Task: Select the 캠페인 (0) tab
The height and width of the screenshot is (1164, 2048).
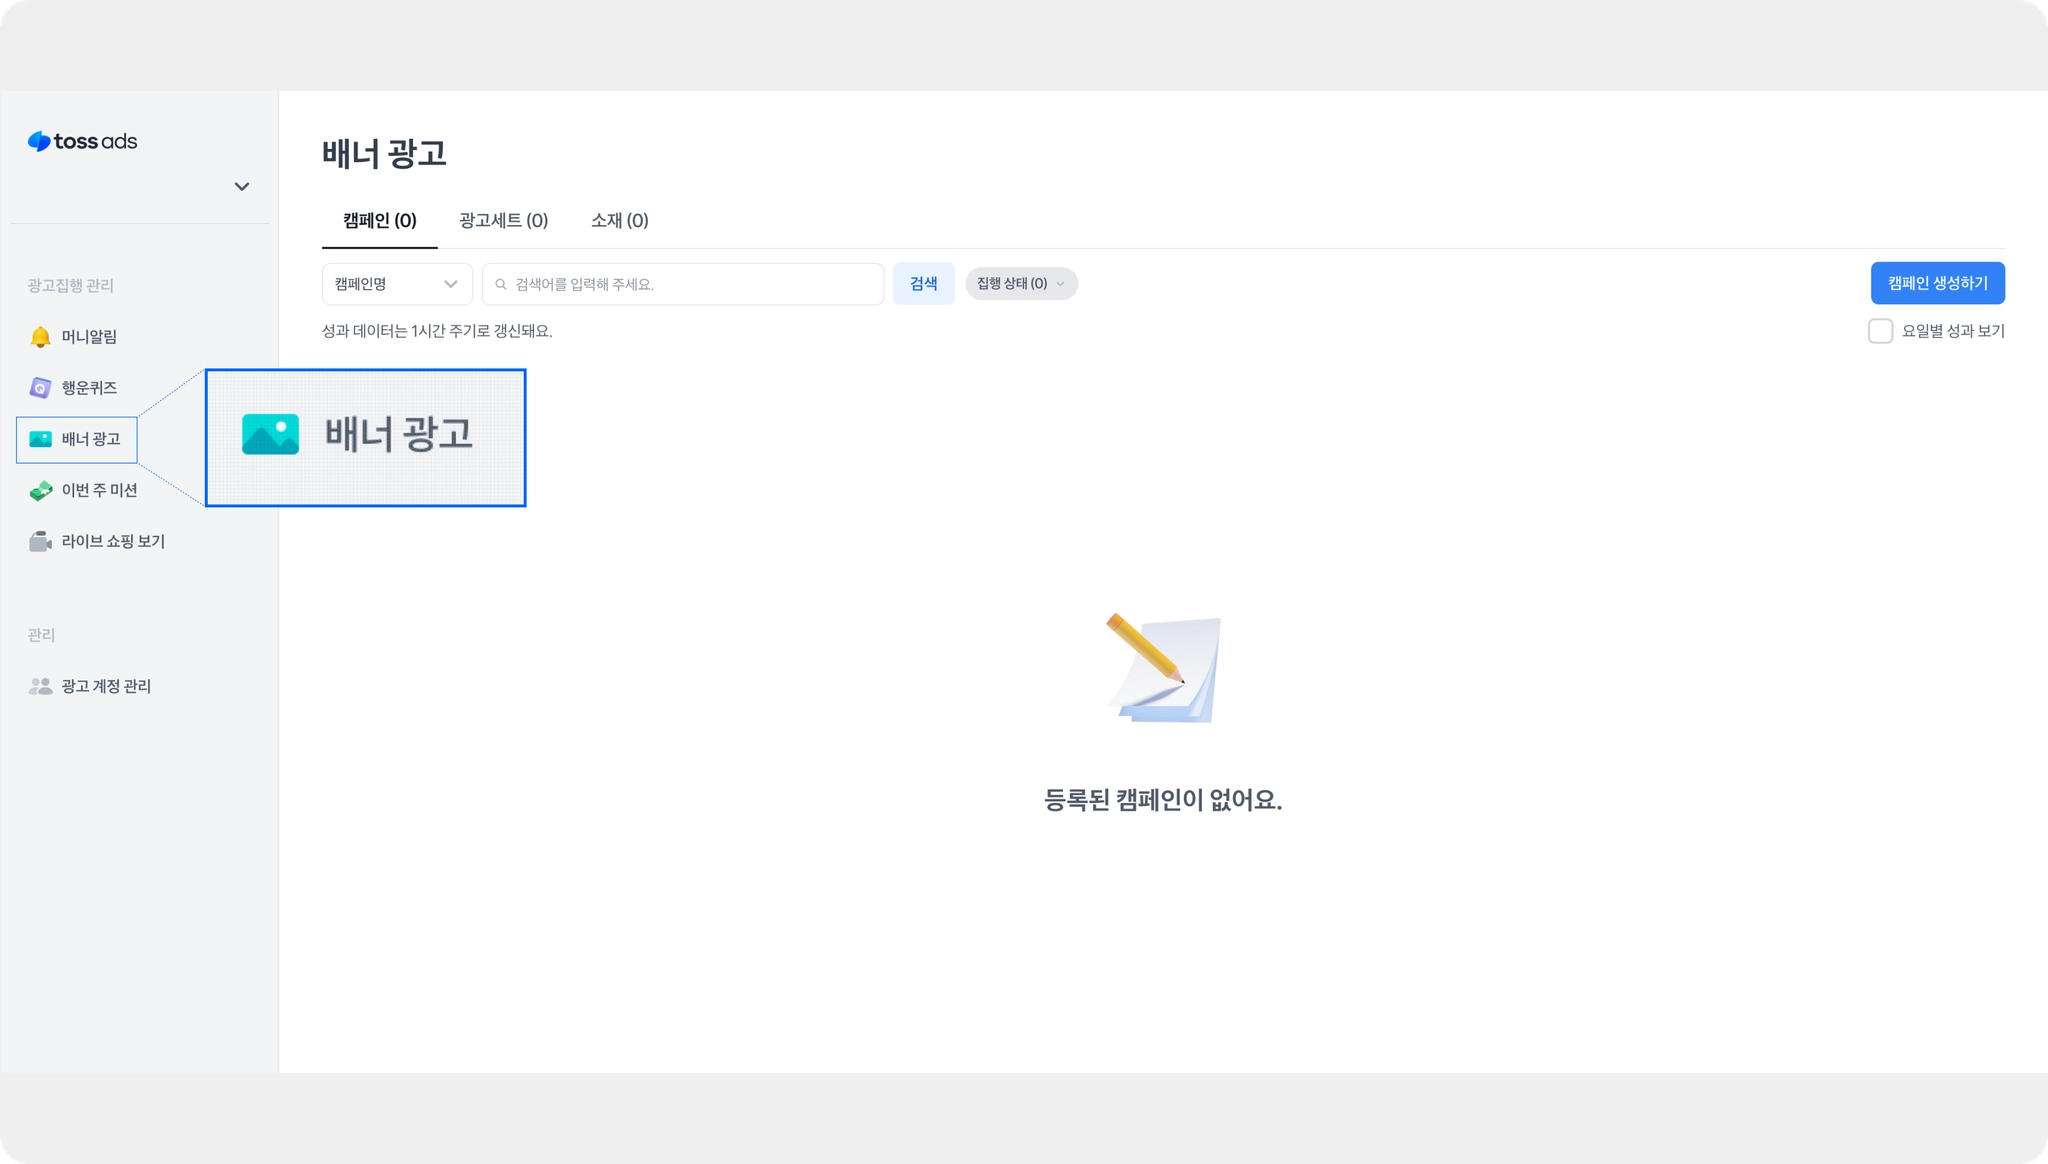Action: pos(379,220)
